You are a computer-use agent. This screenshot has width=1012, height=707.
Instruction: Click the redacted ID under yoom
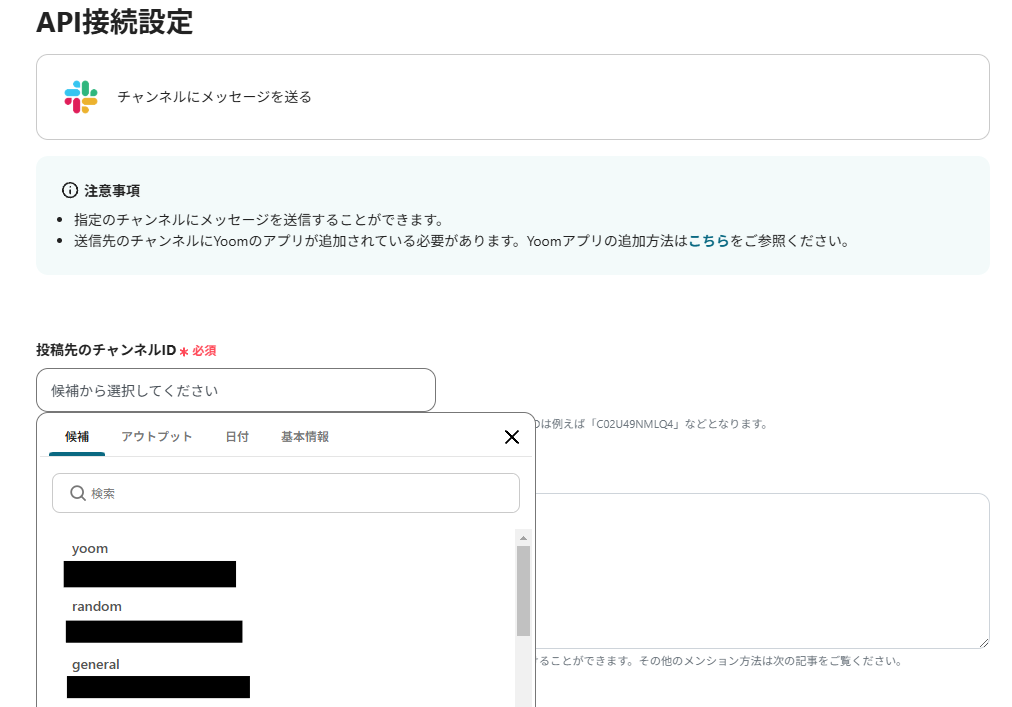pos(150,574)
